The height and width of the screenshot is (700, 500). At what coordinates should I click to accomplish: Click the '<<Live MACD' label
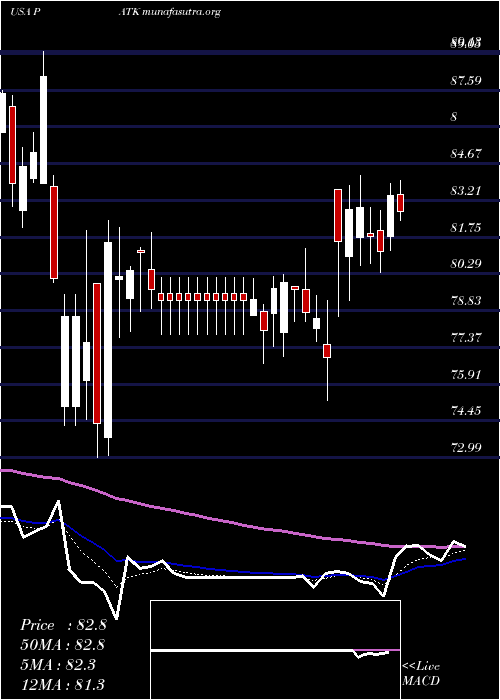point(421,674)
